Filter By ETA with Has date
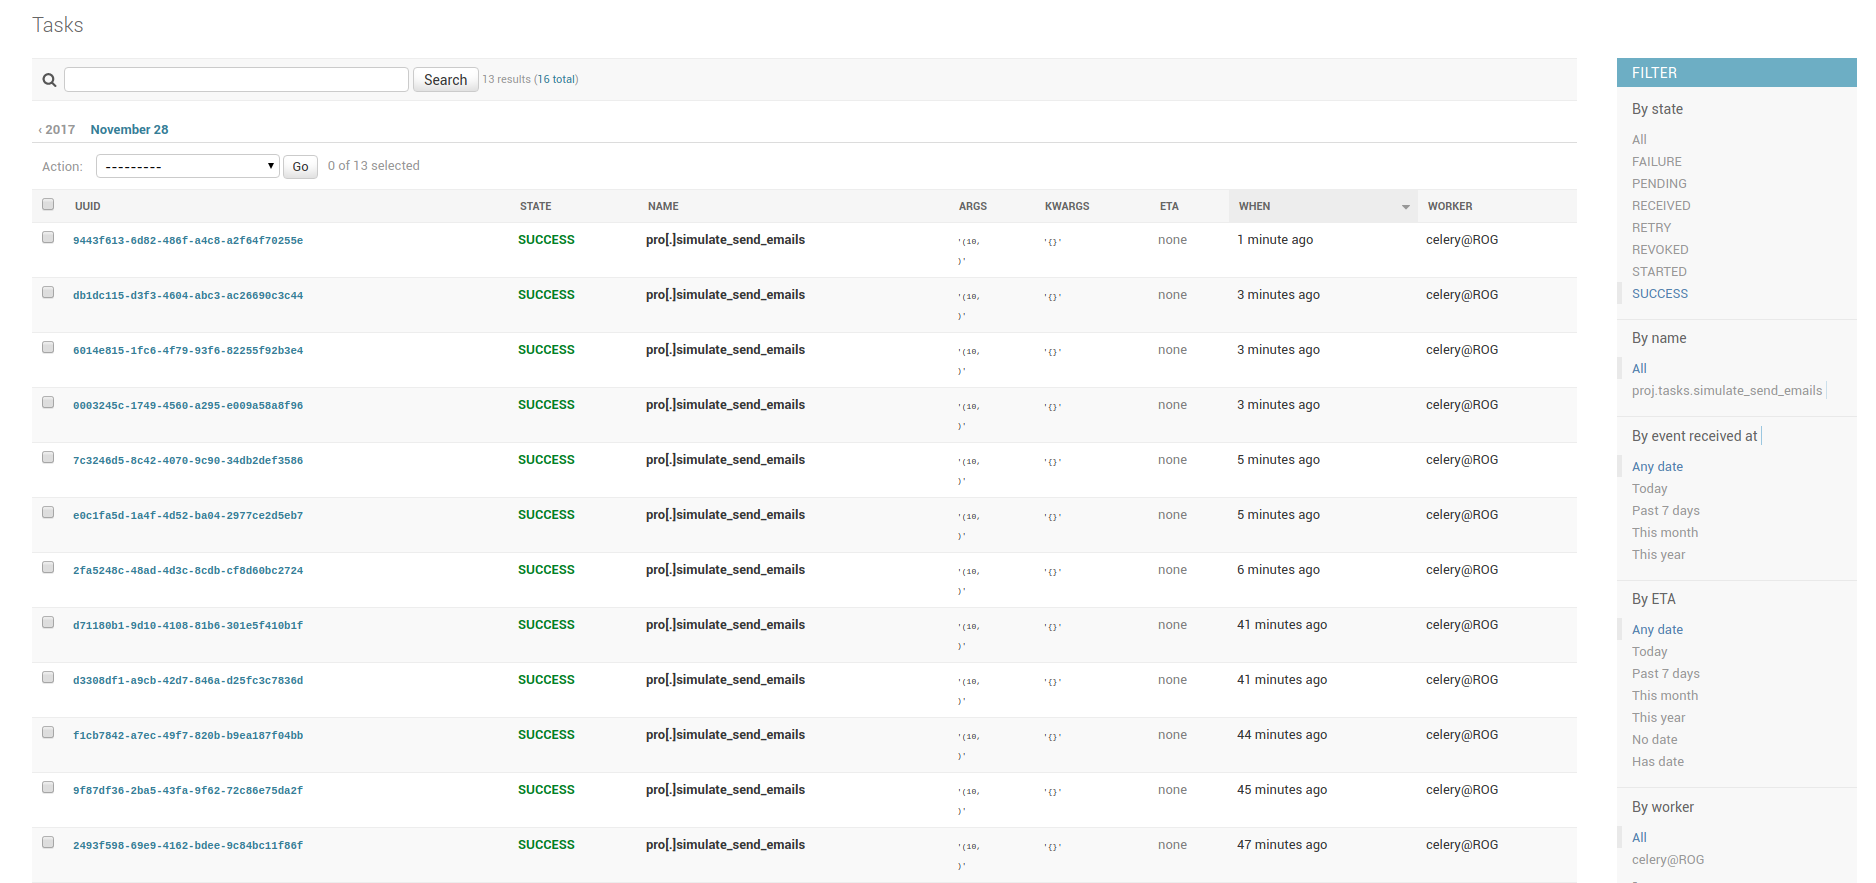The image size is (1876, 883). pyautogui.click(x=1657, y=762)
